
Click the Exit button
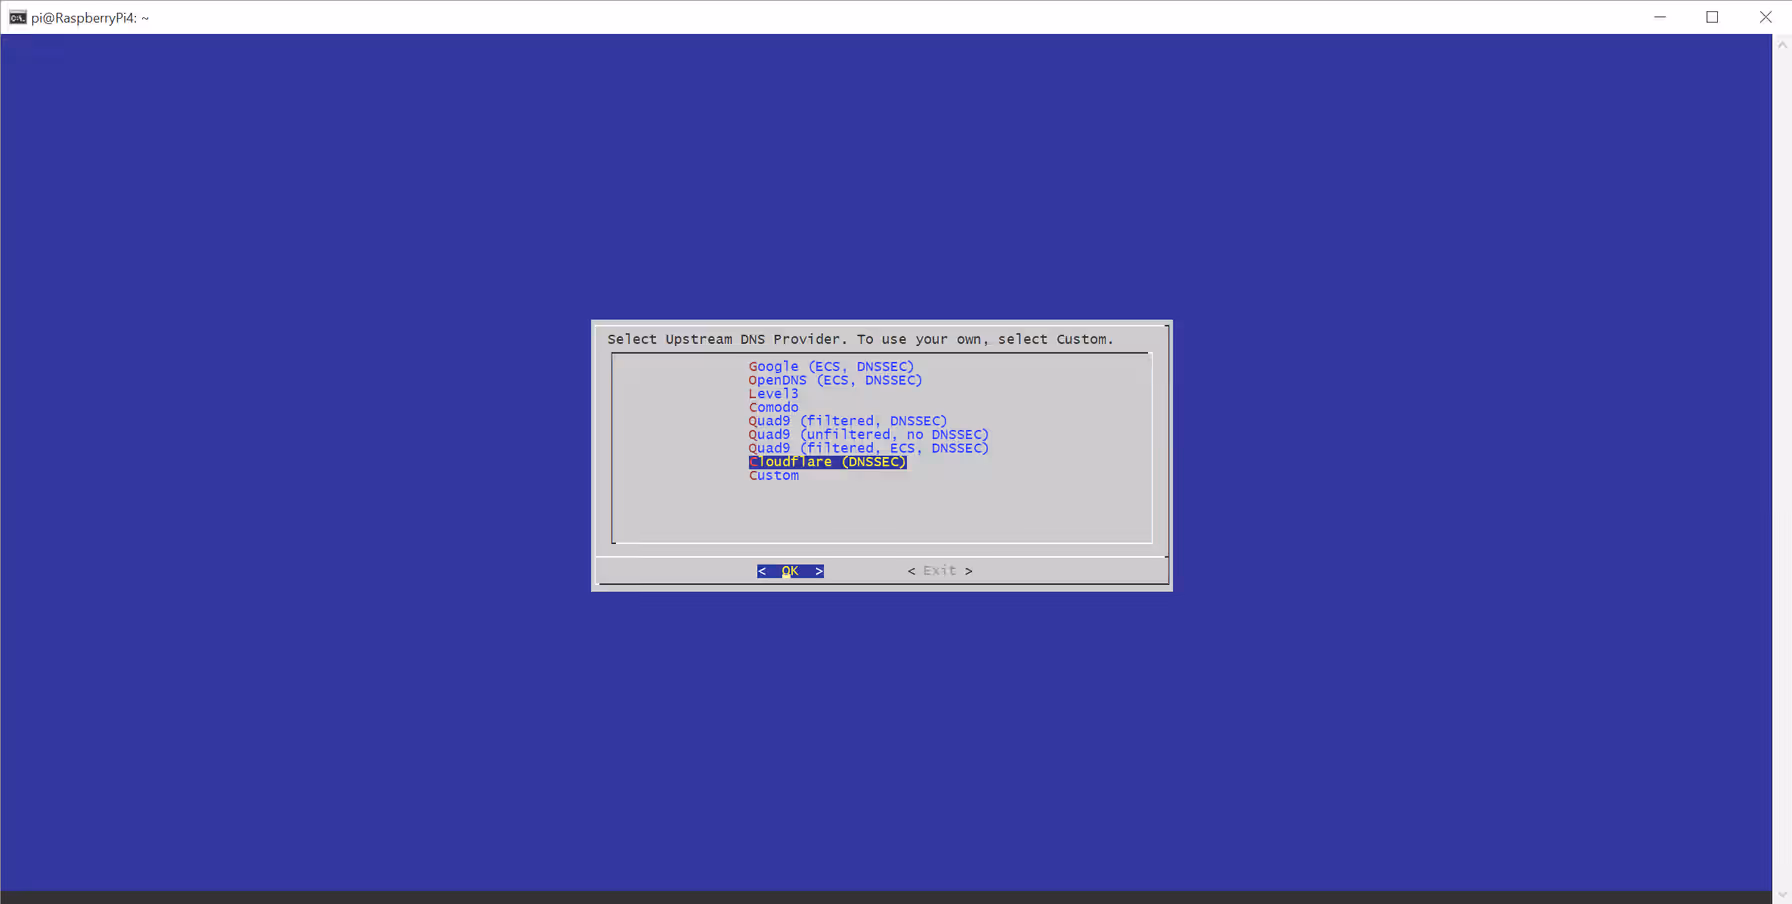coord(939,571)
